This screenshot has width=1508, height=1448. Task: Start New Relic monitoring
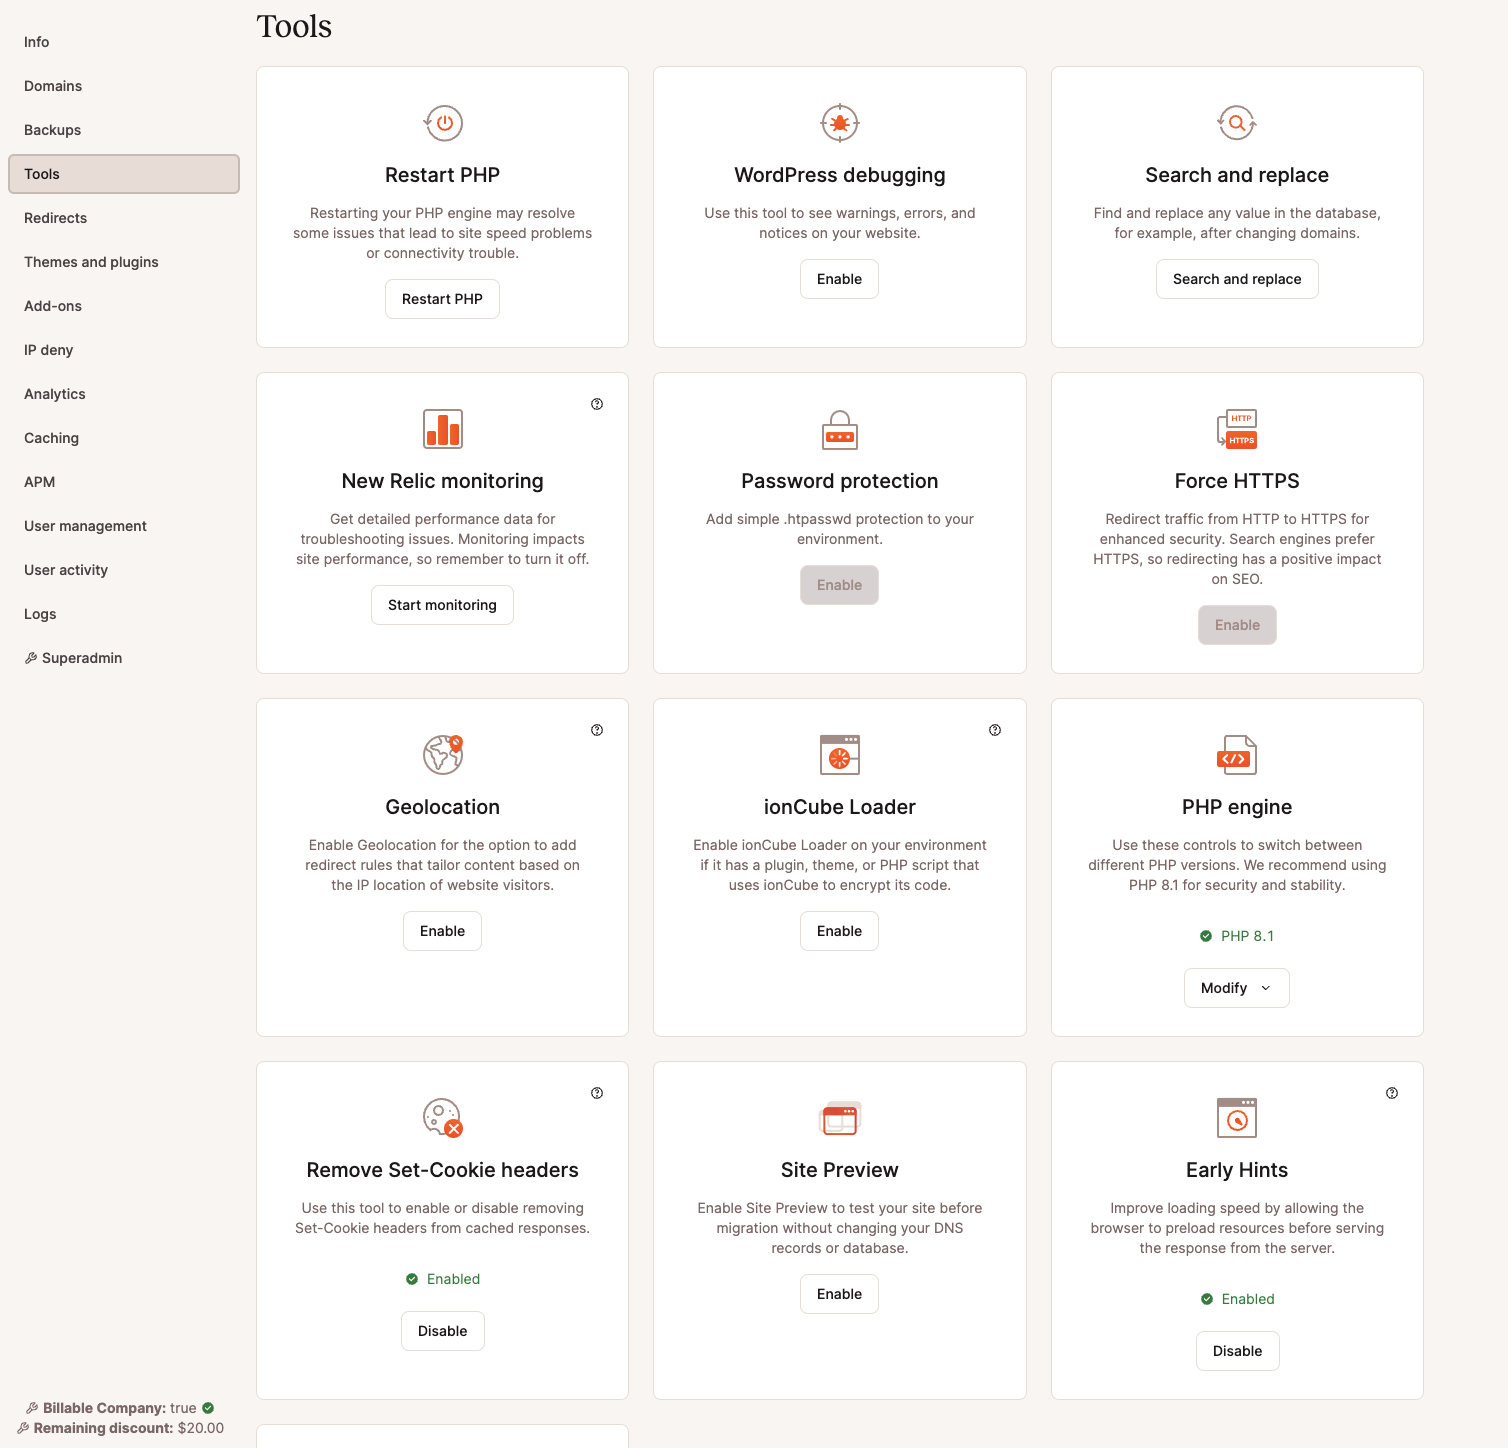click(x=442, y=605)
